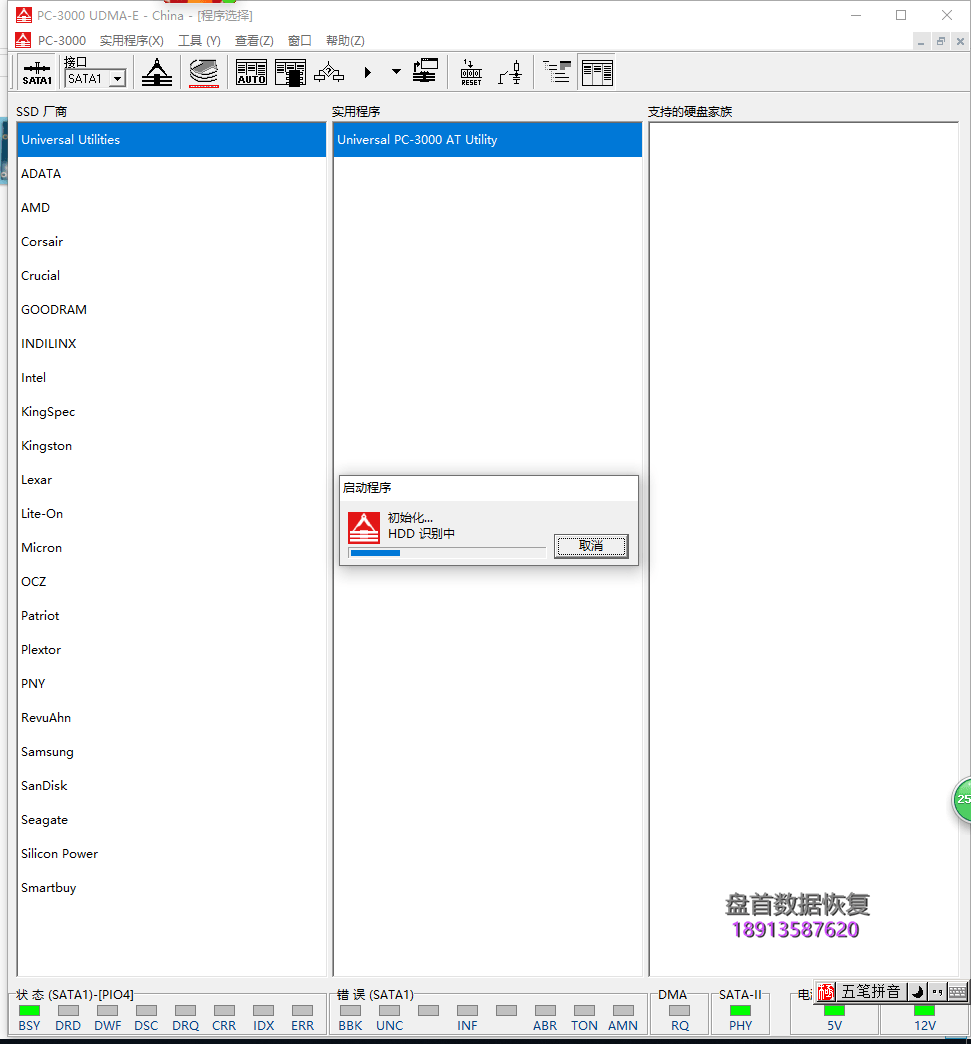Click the tree view layout icon

557,72
